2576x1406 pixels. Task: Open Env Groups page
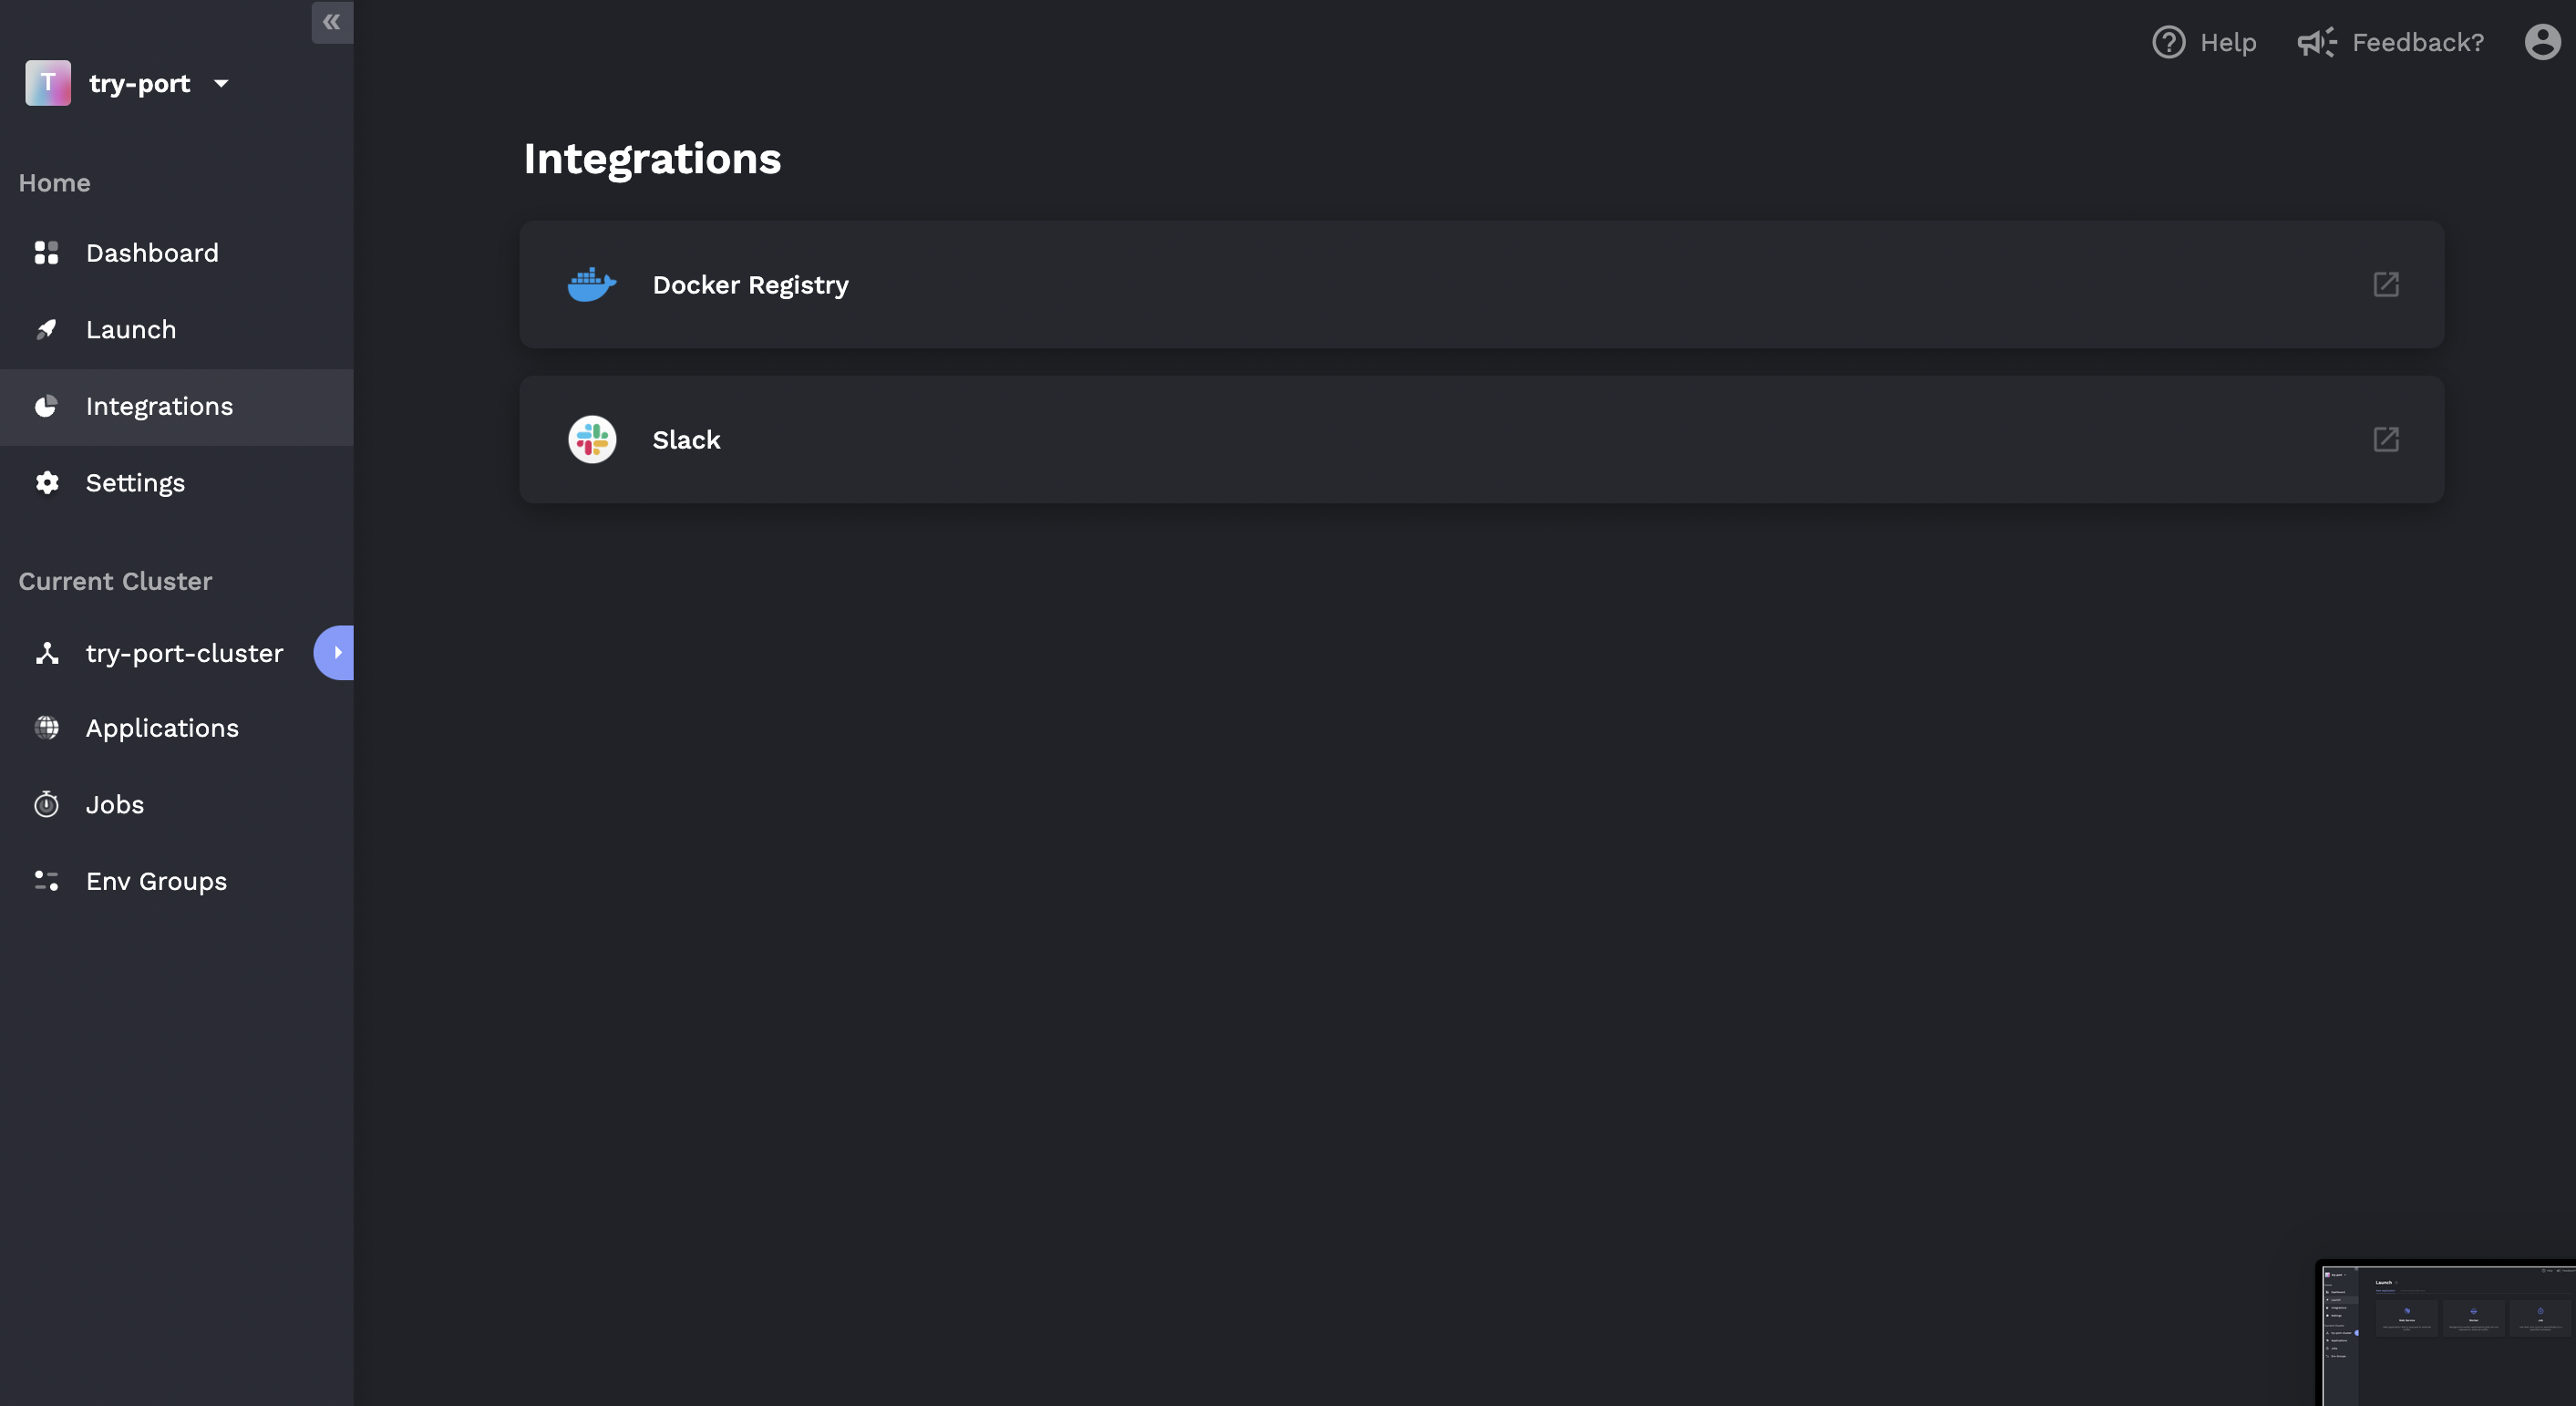point(156,882)
